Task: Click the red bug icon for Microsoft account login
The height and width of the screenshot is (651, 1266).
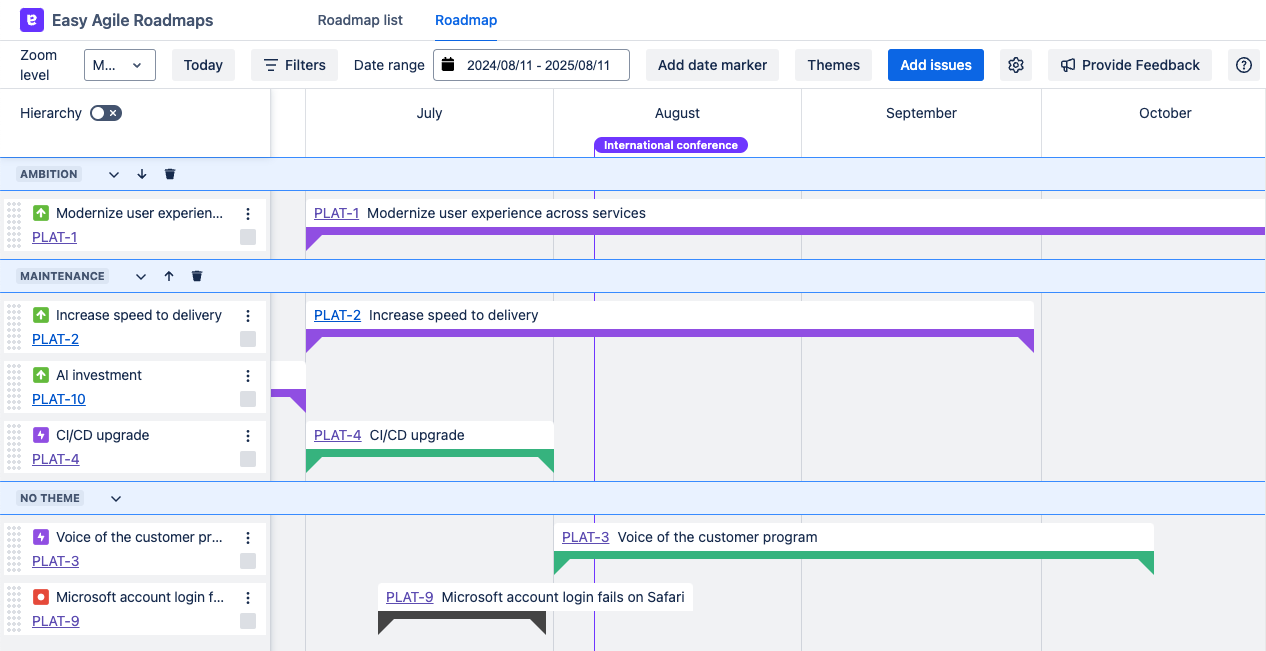Action: tap(41, 597)
